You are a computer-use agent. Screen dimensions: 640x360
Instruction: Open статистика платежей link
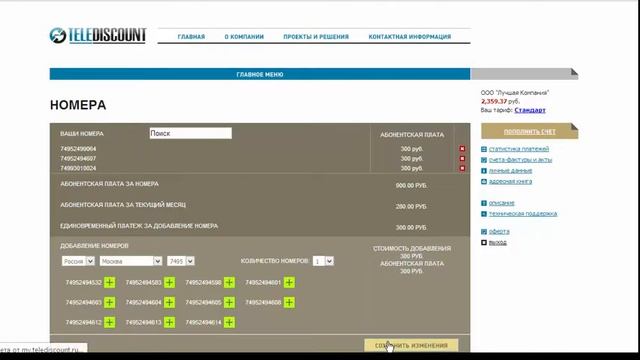click(x=519, y=149)
